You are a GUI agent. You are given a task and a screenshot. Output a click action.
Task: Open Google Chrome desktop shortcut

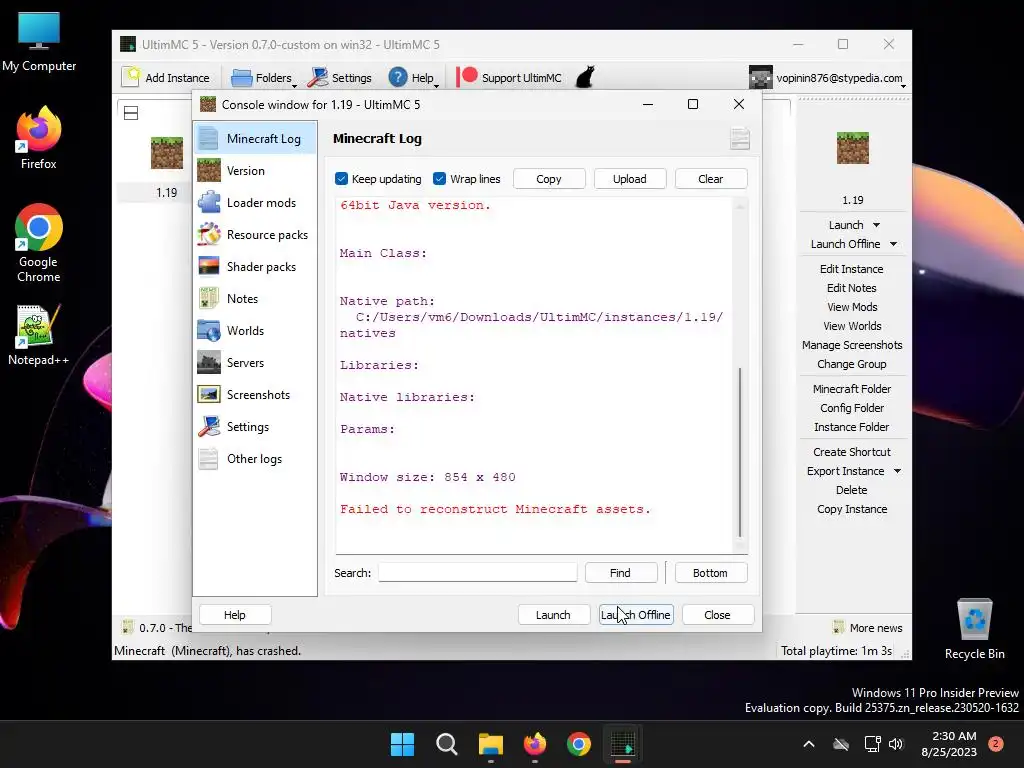pos(39,243)
